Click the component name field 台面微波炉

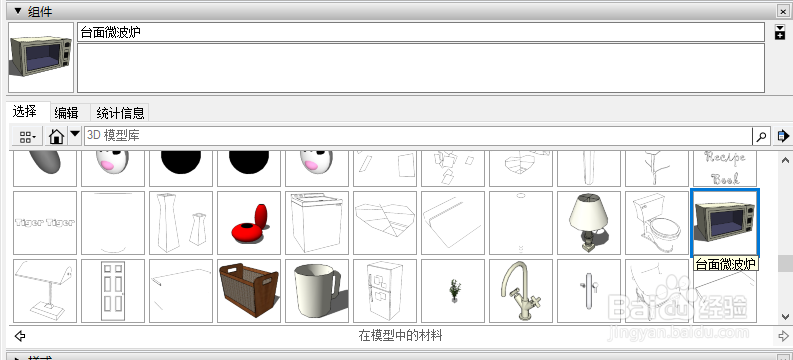point(421,32)
